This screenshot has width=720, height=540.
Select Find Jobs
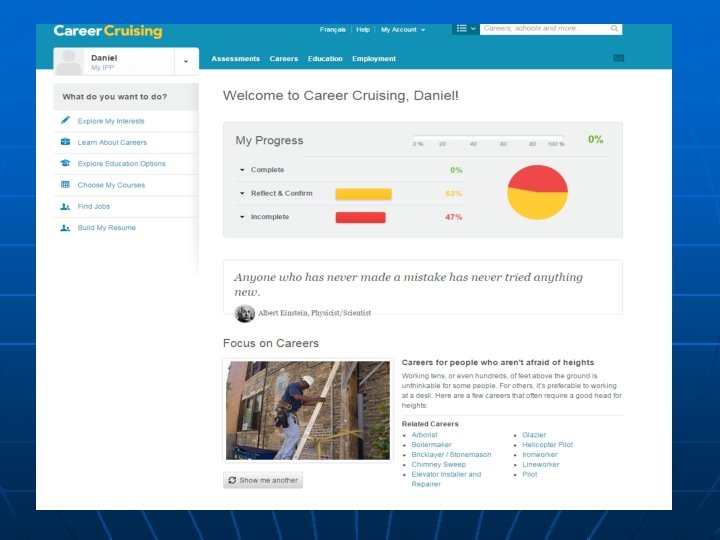[94, 206]
